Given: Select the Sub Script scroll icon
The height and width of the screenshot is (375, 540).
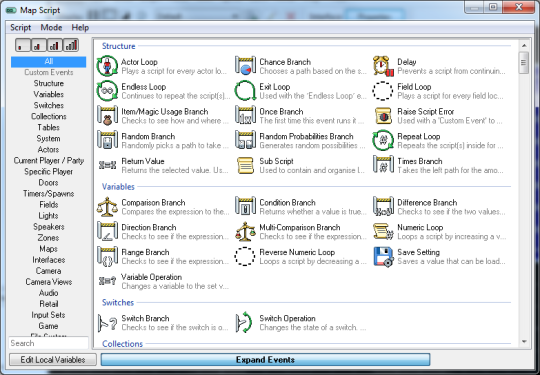Looking at the screenshot, I should pyautogui.click(x=245, y=165).
